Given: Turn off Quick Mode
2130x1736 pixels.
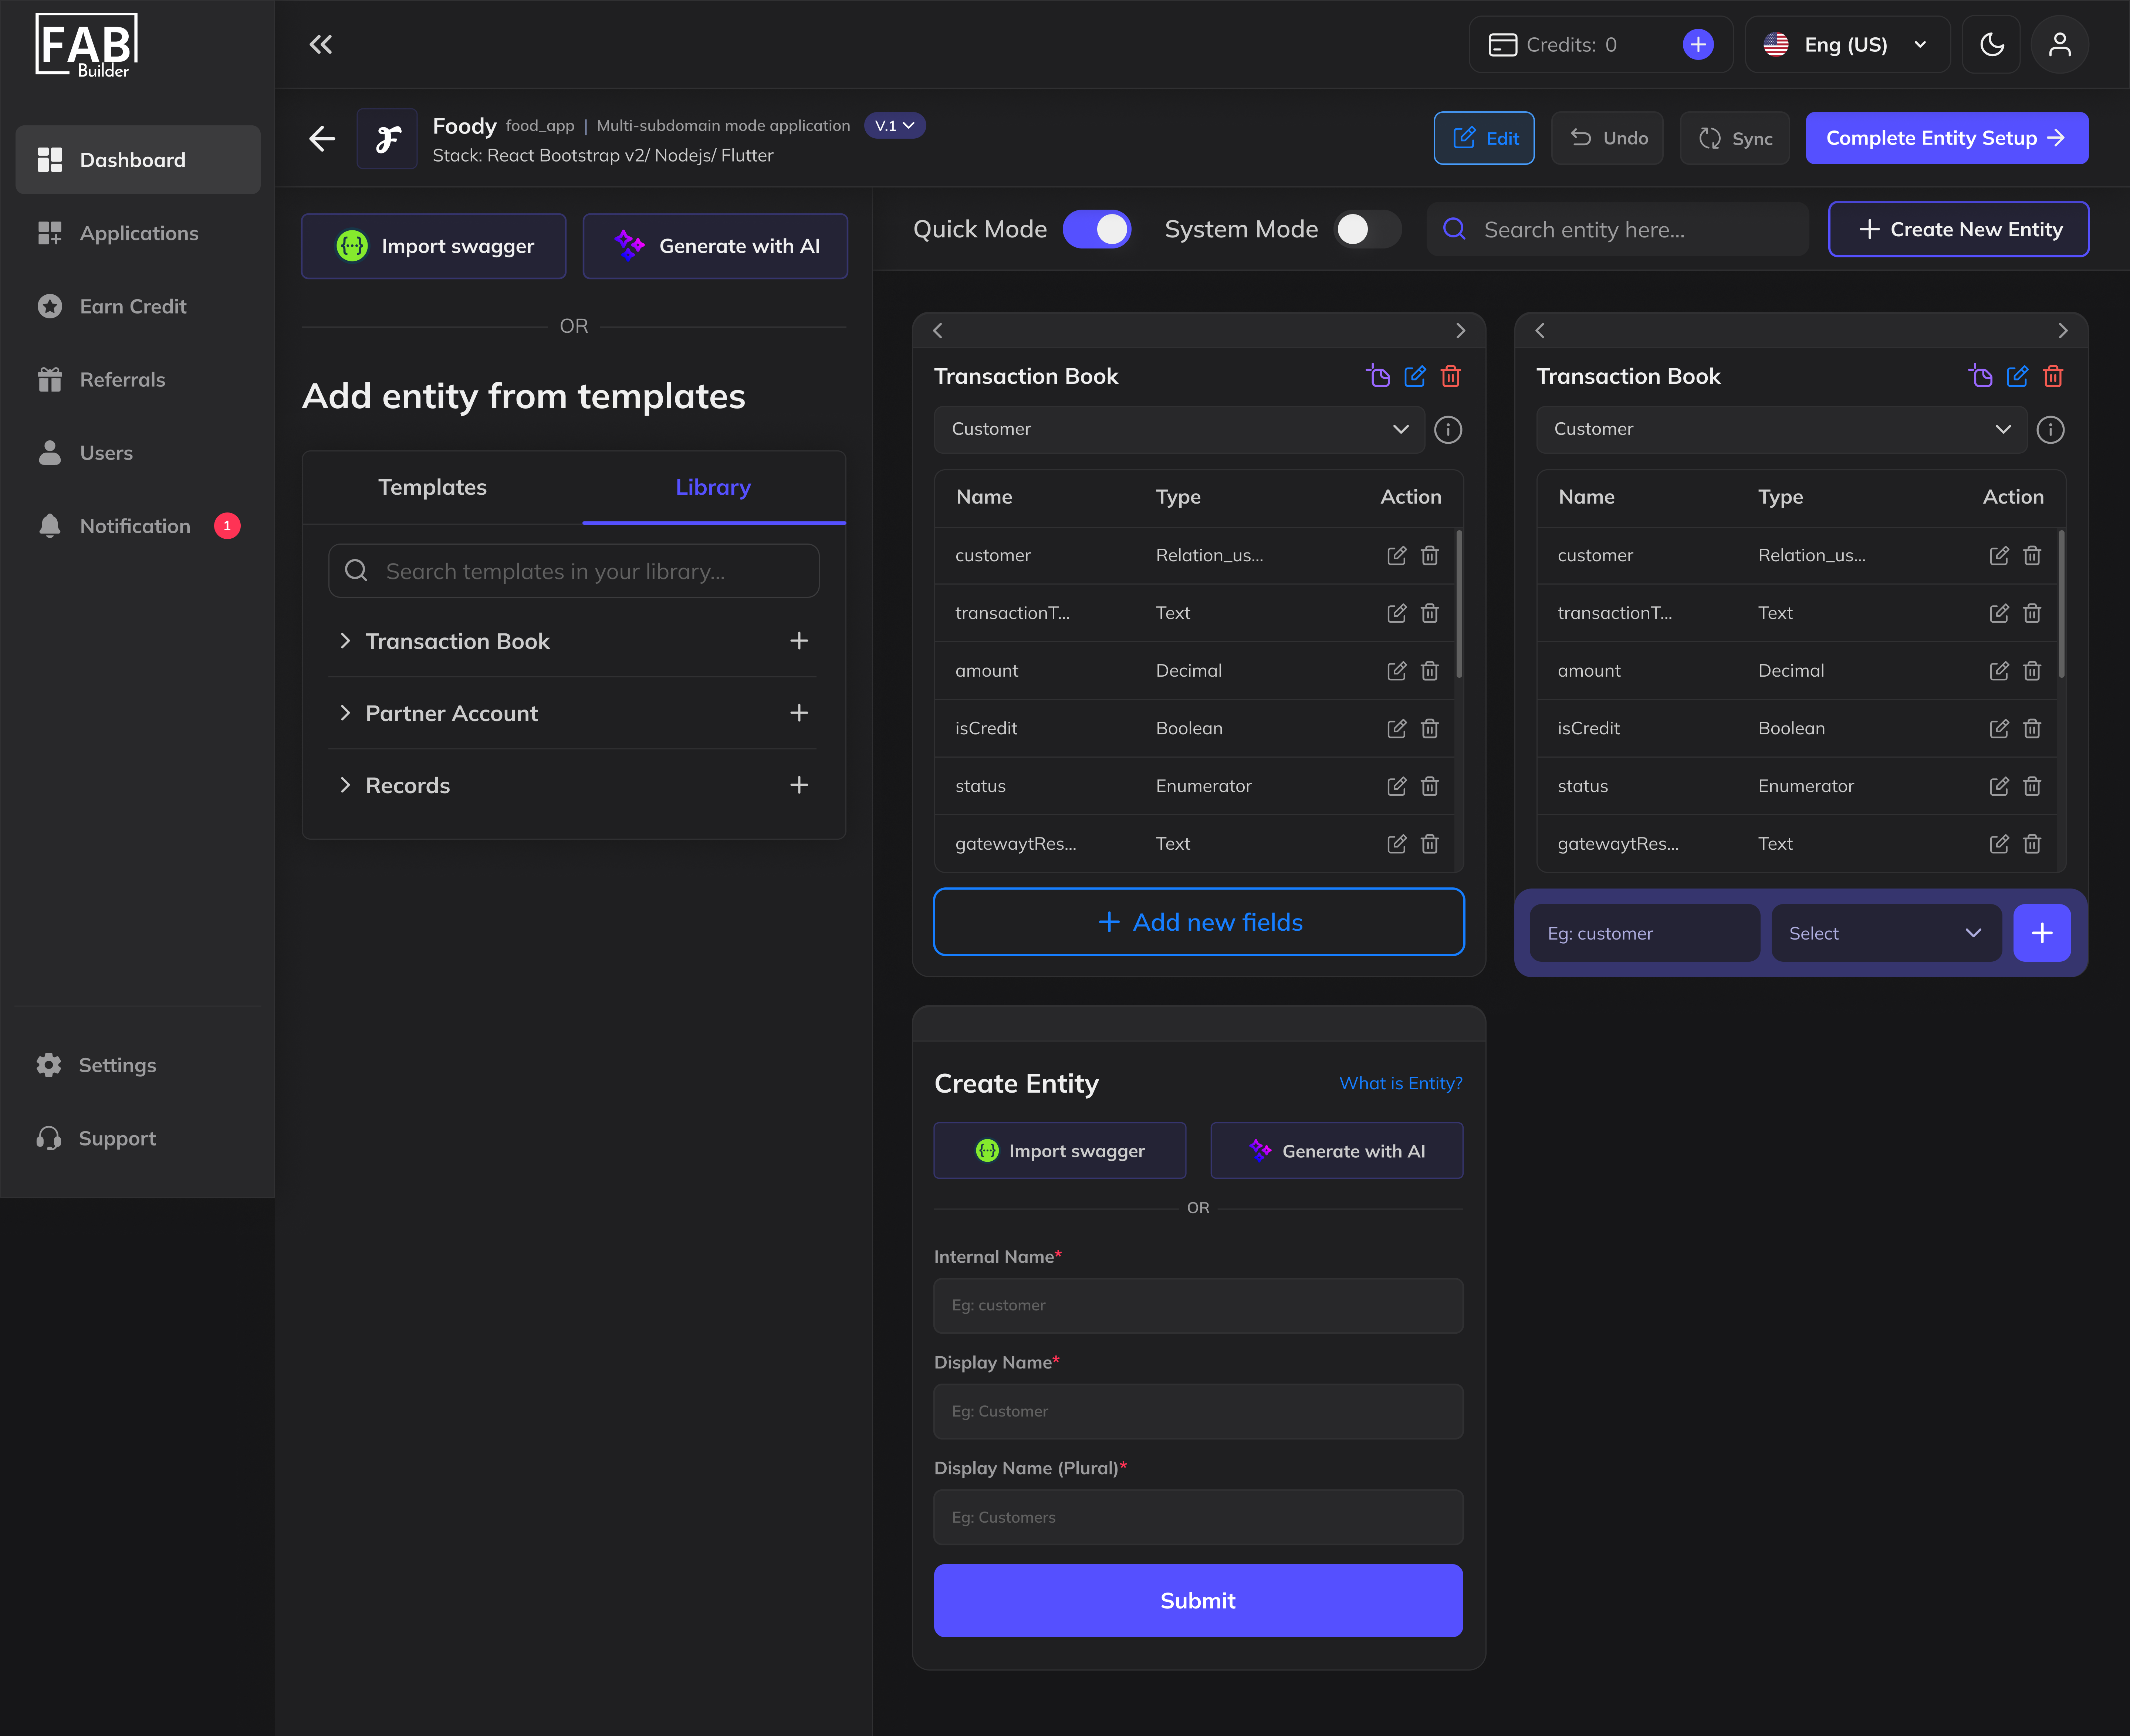Looking at the screenshot, I should (1097, 229).
